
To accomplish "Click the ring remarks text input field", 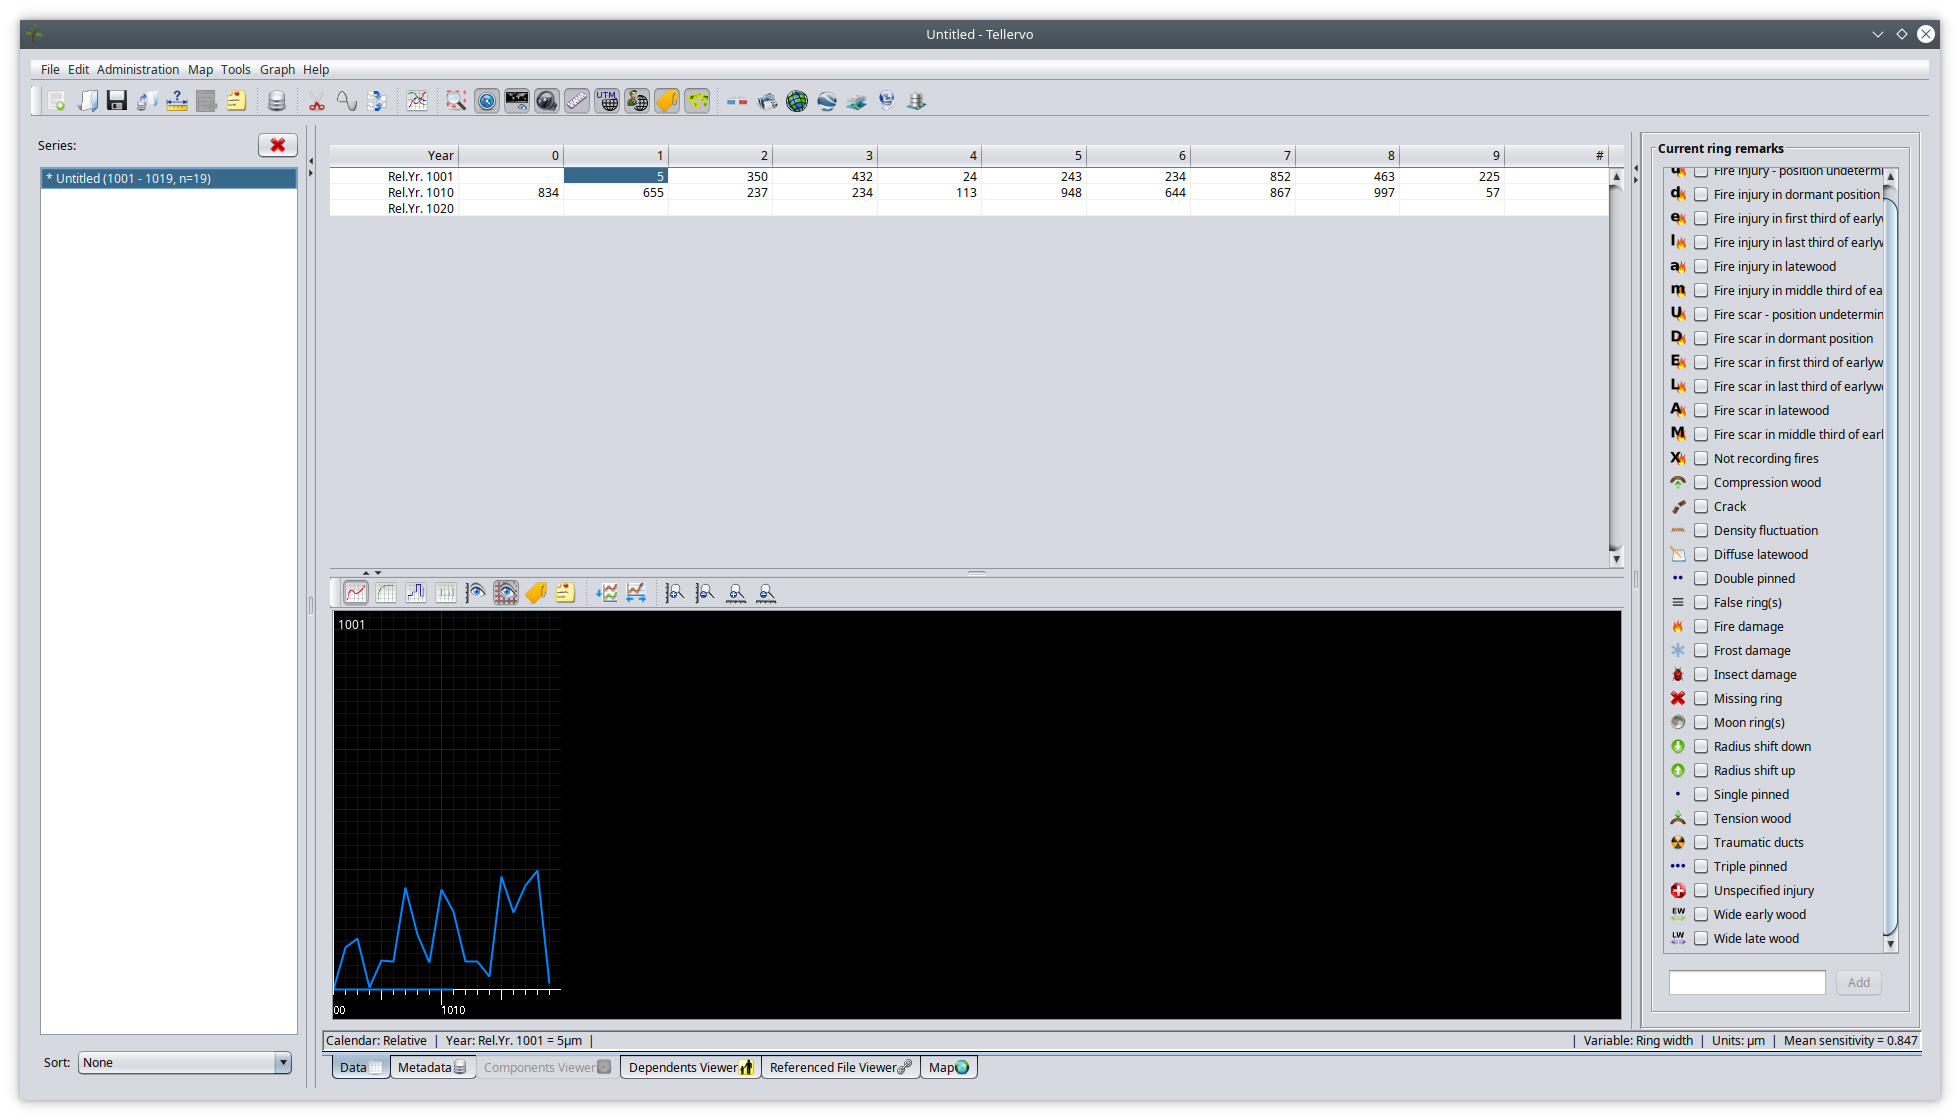I will coord(1746,981).
